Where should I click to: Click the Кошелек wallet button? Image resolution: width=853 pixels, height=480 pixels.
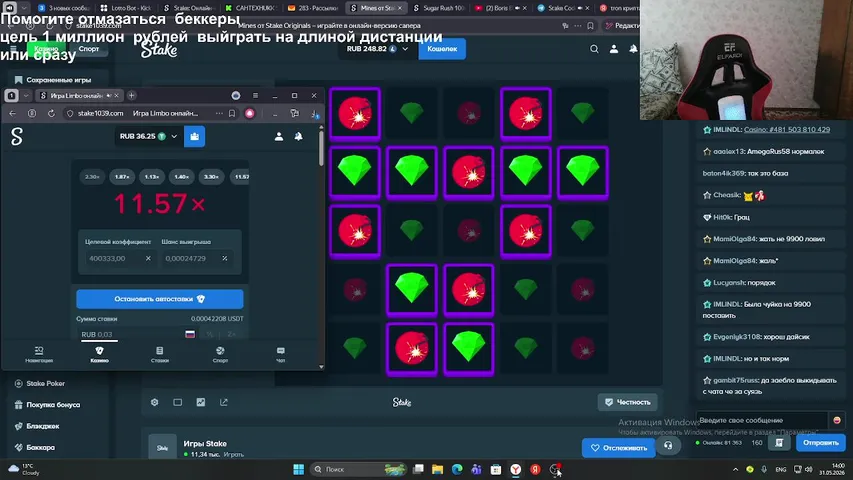(x=442, y=49)
